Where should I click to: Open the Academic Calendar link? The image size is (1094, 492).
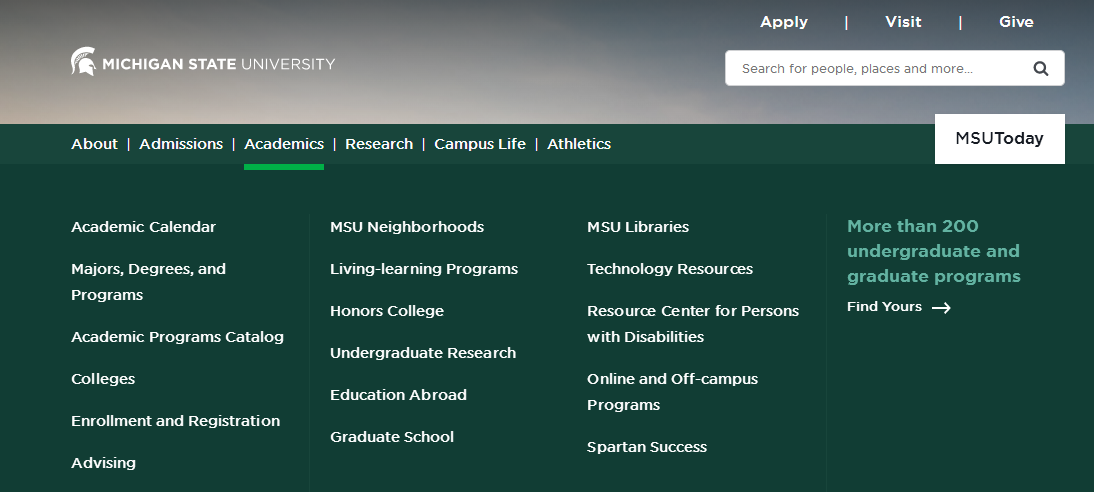coord(144,227)
